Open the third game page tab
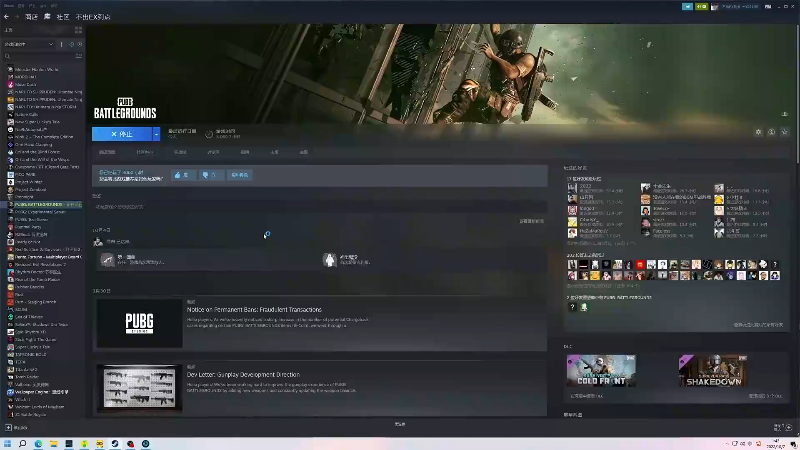800x450 pixels. (180, 152)
